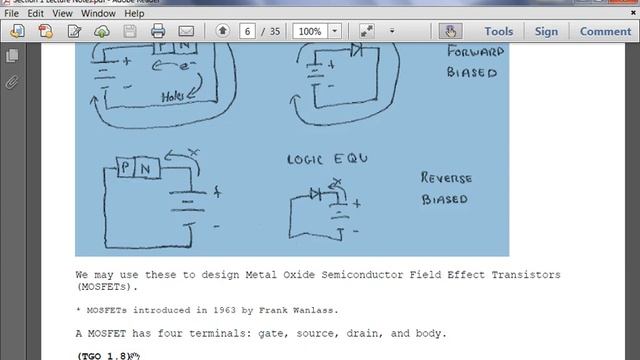
Task: Go to previous page arrow button
Action: (222, 31)
